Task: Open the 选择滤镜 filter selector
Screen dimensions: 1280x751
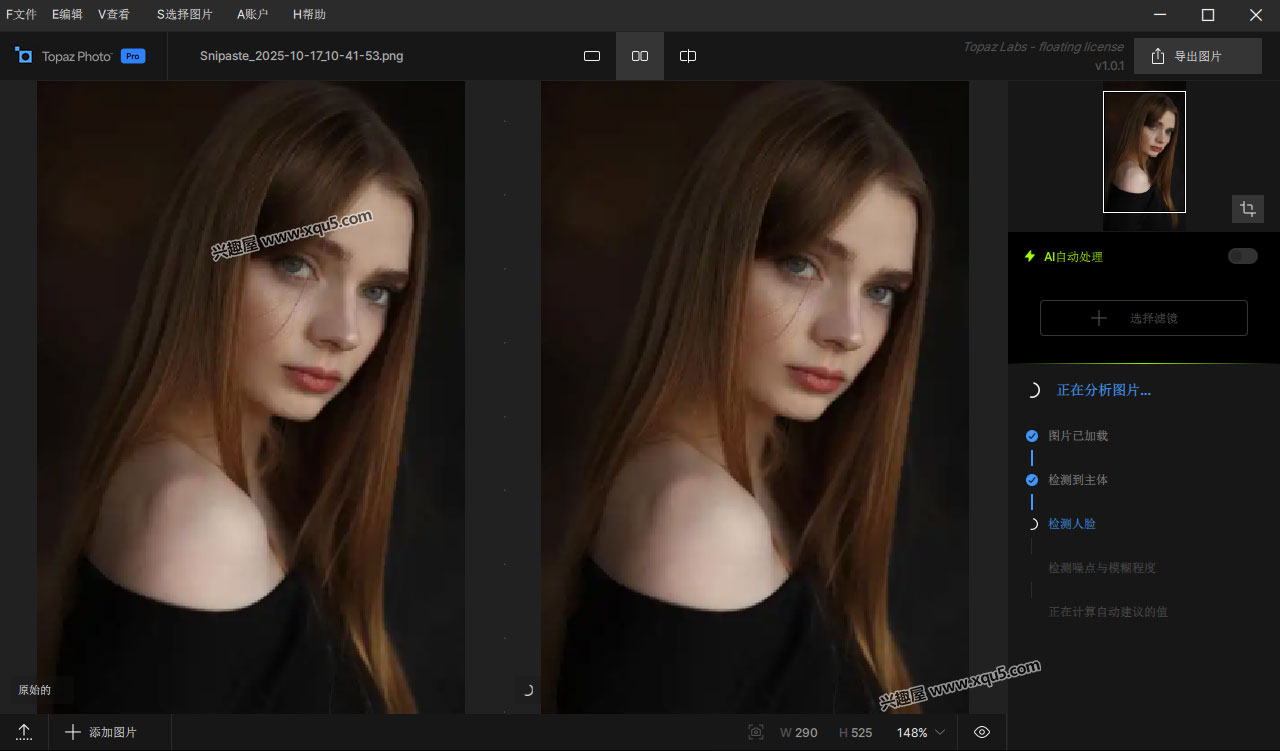Action: 1143,318
